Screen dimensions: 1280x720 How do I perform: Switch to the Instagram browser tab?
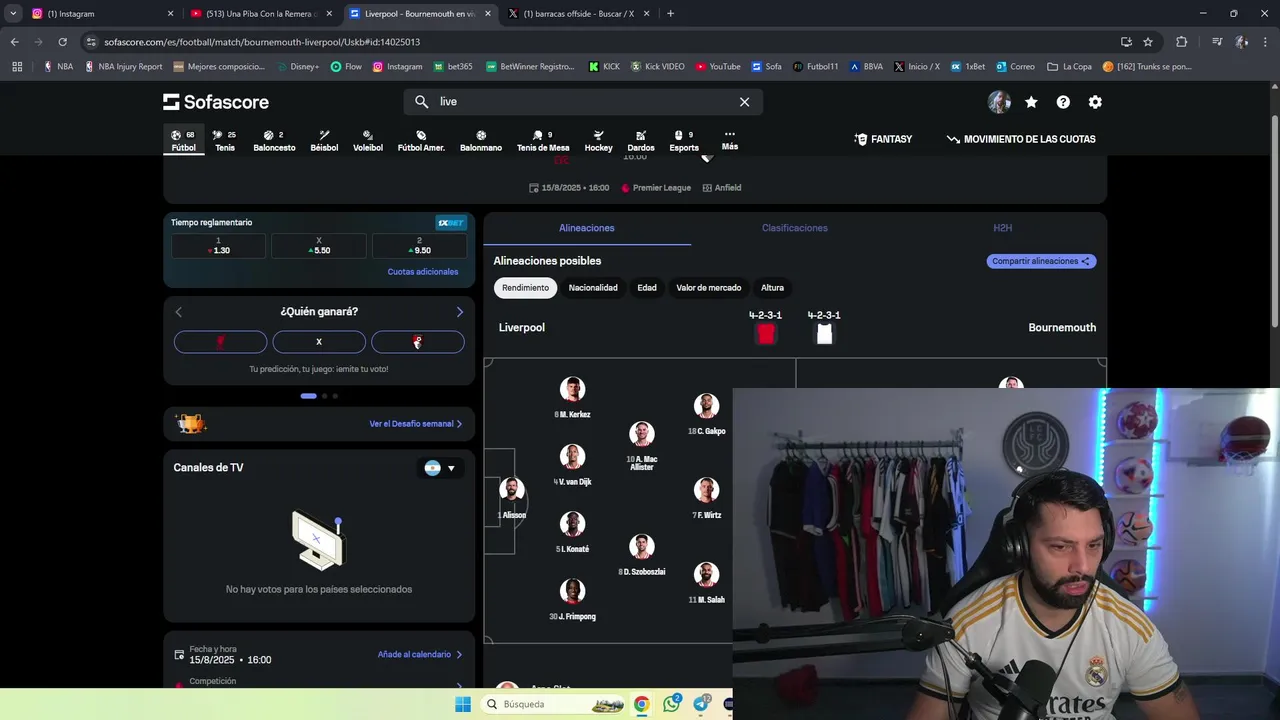[x=100, y=14]
